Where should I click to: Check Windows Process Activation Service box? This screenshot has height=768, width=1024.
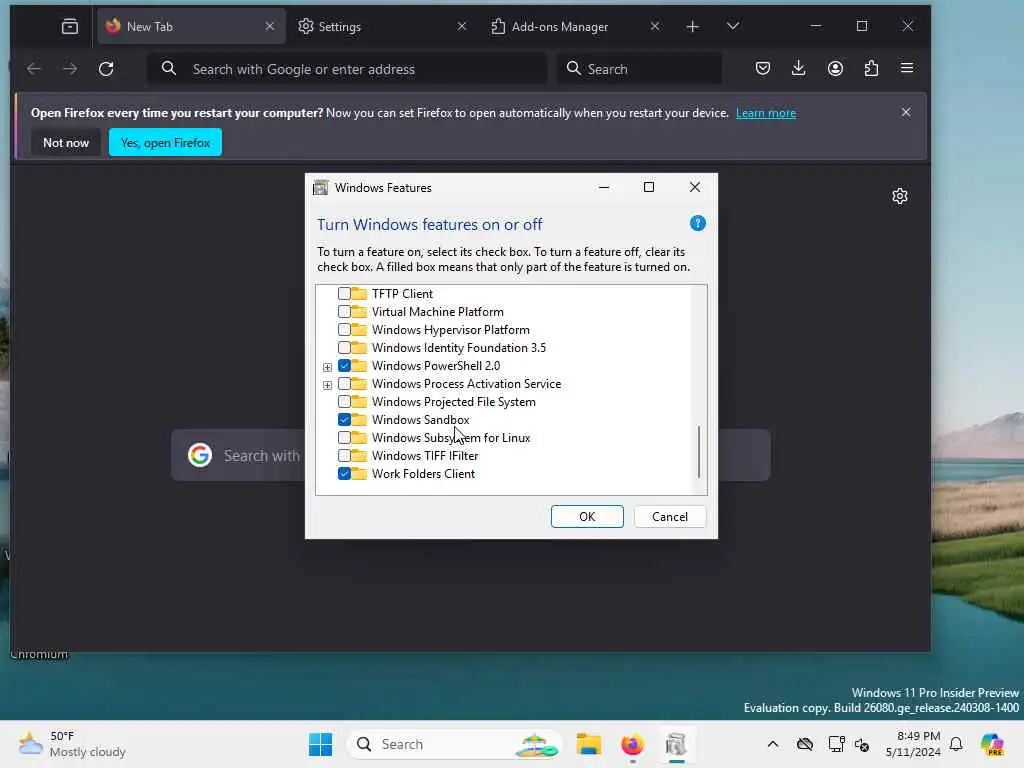point(344,383)
